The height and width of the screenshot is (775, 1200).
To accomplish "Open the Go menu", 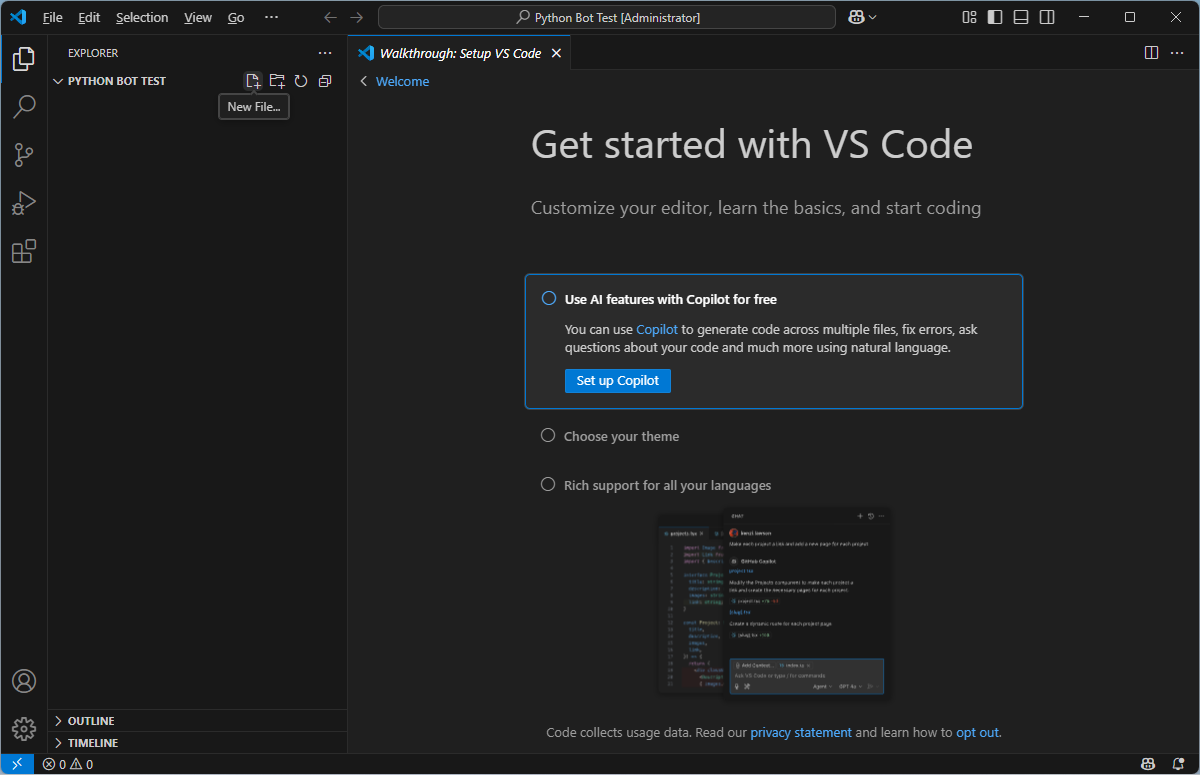I will [x=236, y=18].
